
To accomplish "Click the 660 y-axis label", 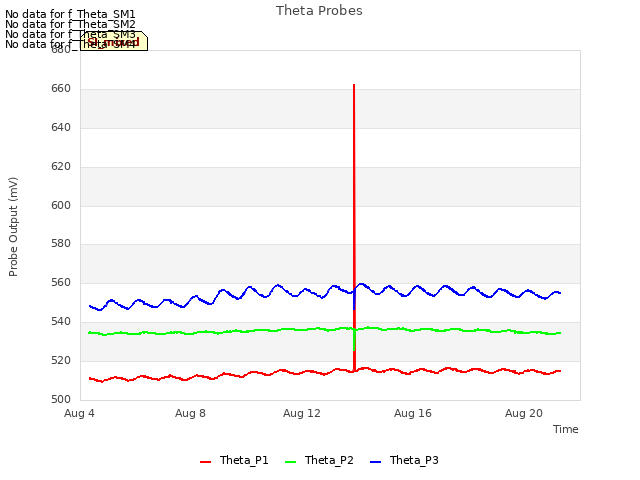I will coord(61,89).
